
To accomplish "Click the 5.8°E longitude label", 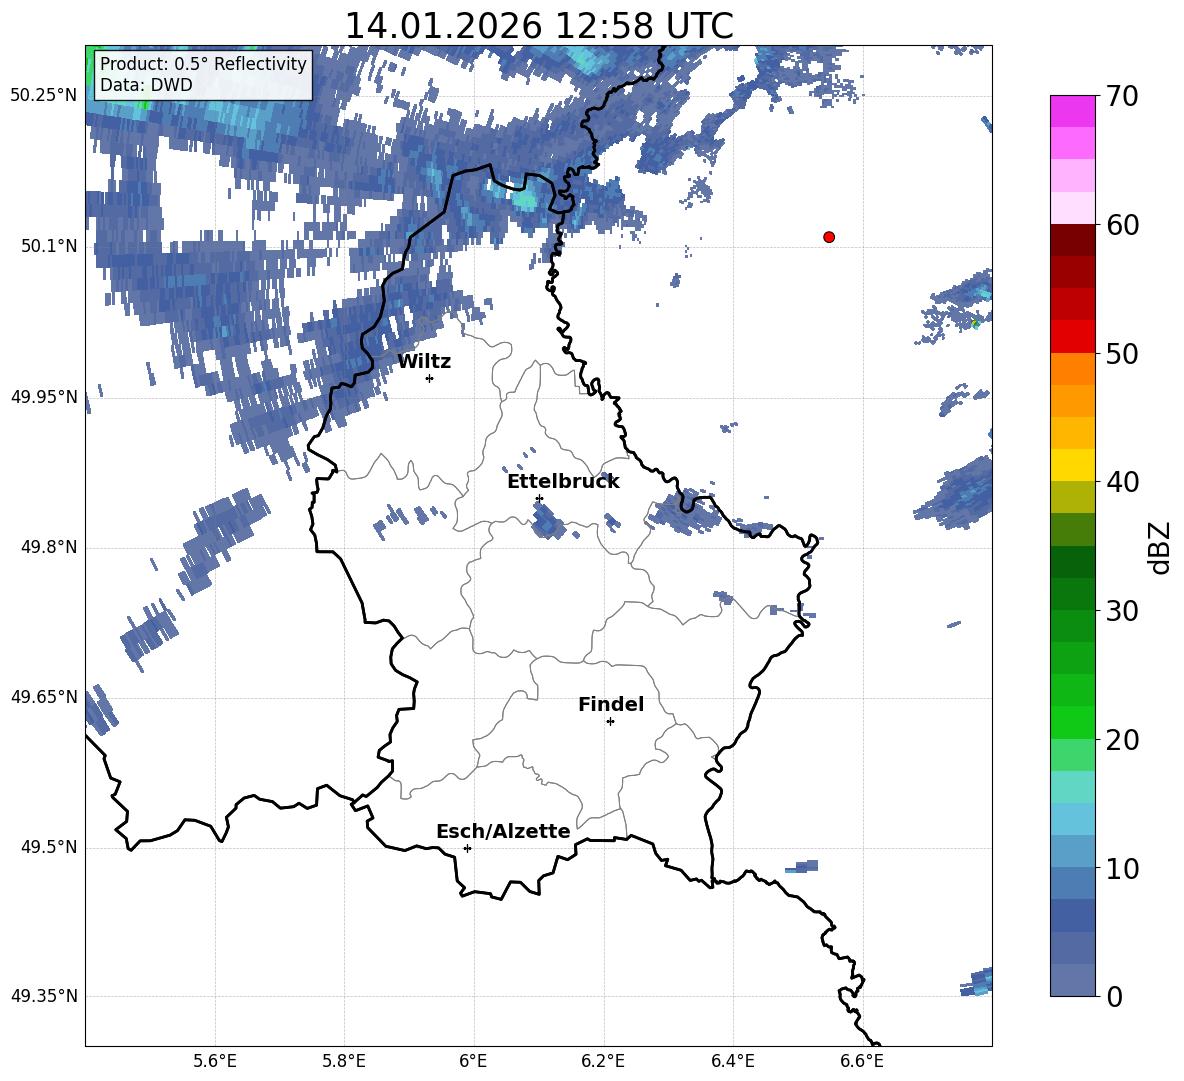I will [x=344, y=1062].
